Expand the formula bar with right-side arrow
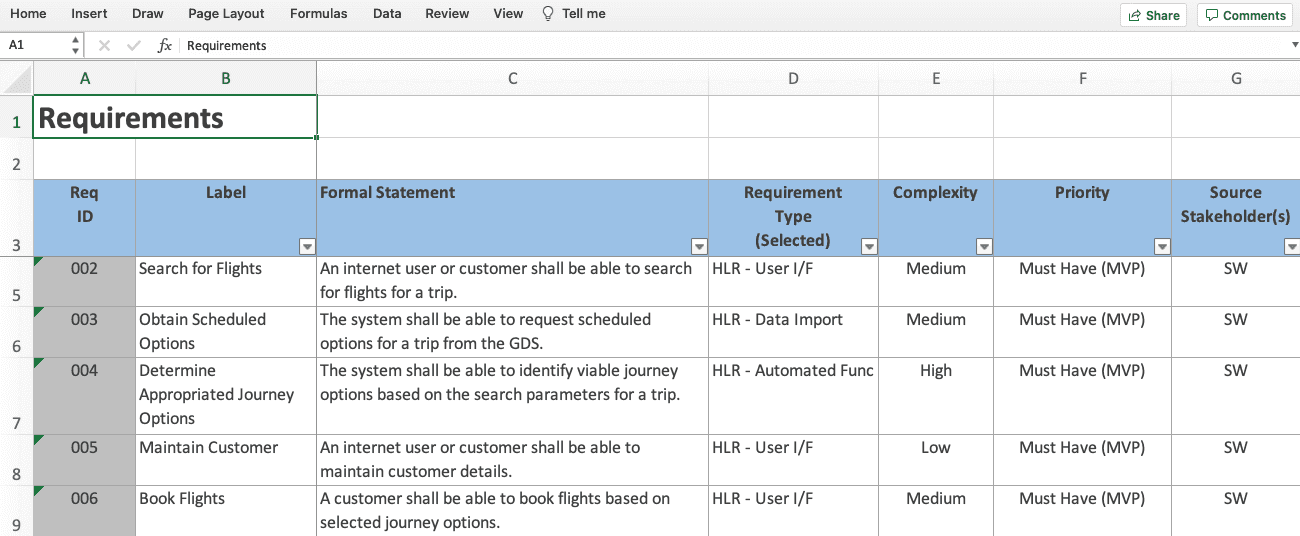 click(x=1294, y=46)
